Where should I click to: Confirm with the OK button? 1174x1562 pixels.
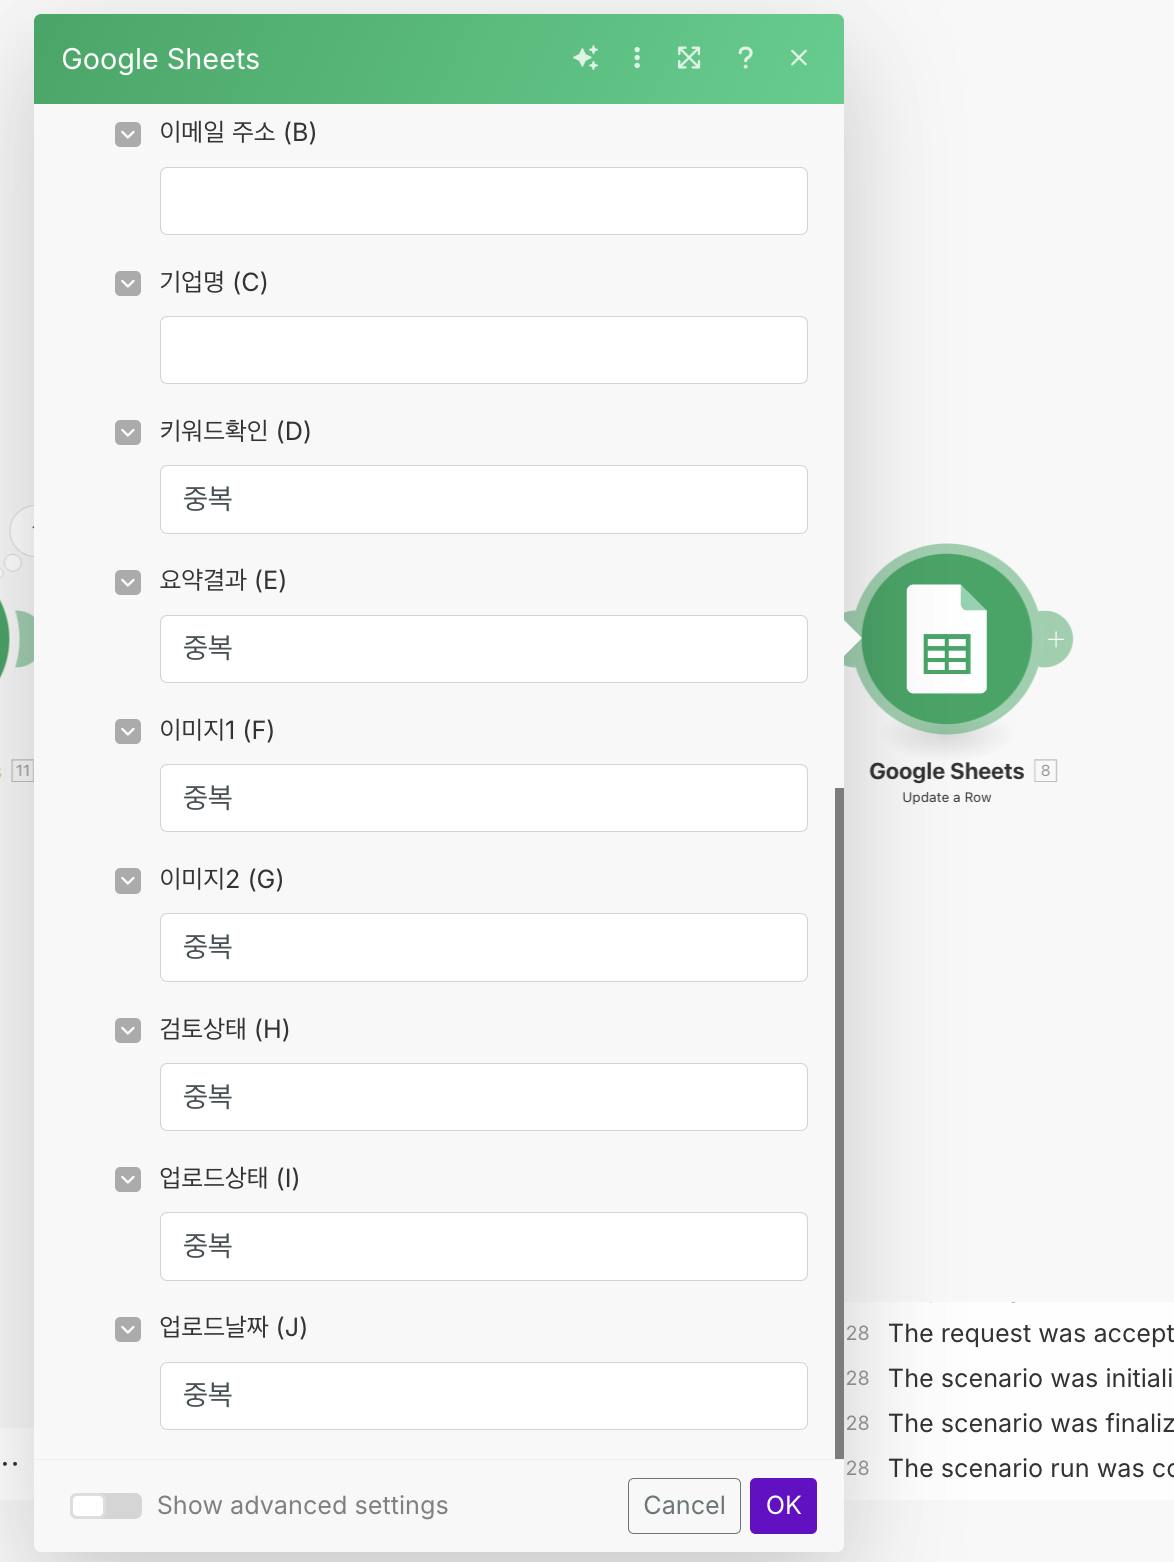(x=783, y=1505)
